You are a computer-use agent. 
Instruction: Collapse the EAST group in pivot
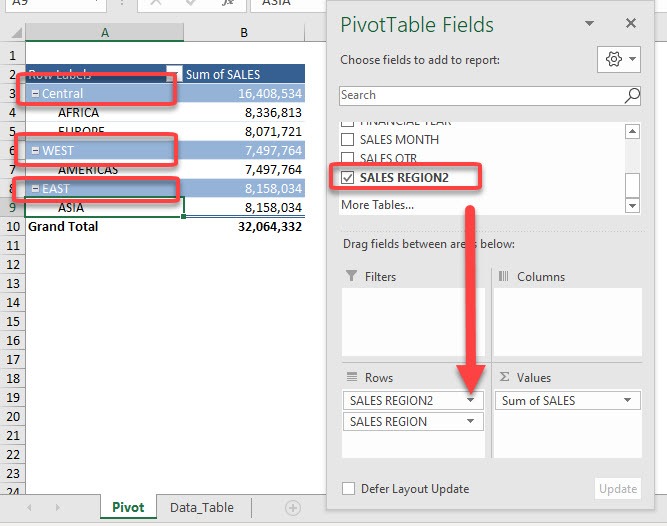tap(35, 188)
